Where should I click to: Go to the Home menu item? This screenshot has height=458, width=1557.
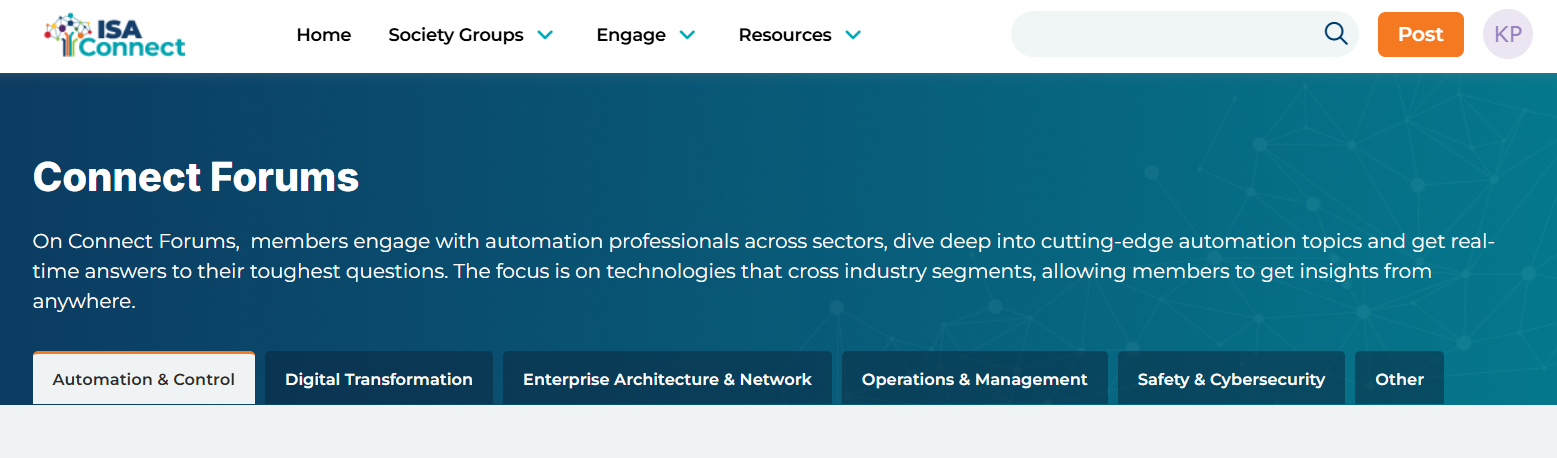click(x=324, y=35)
